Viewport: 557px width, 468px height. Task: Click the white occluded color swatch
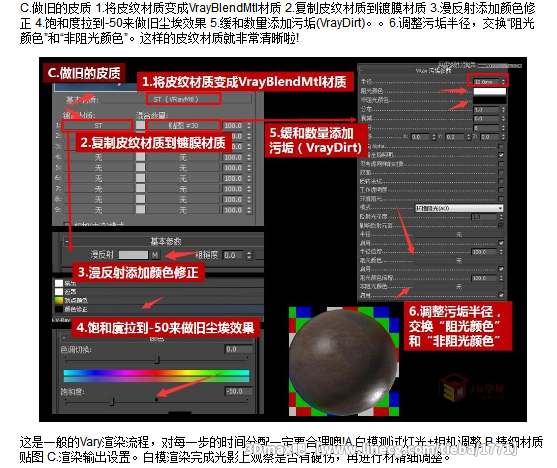point(490,91)
